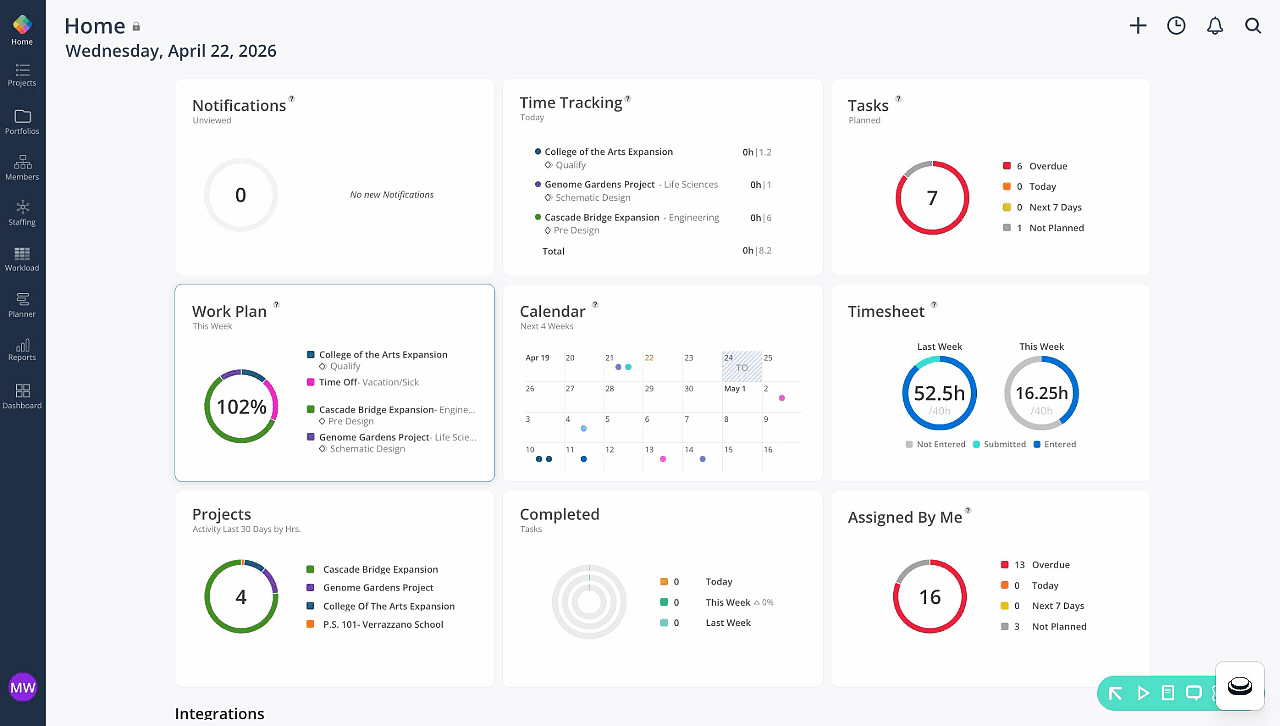Open the timer clock icon

click(1176, 26)
